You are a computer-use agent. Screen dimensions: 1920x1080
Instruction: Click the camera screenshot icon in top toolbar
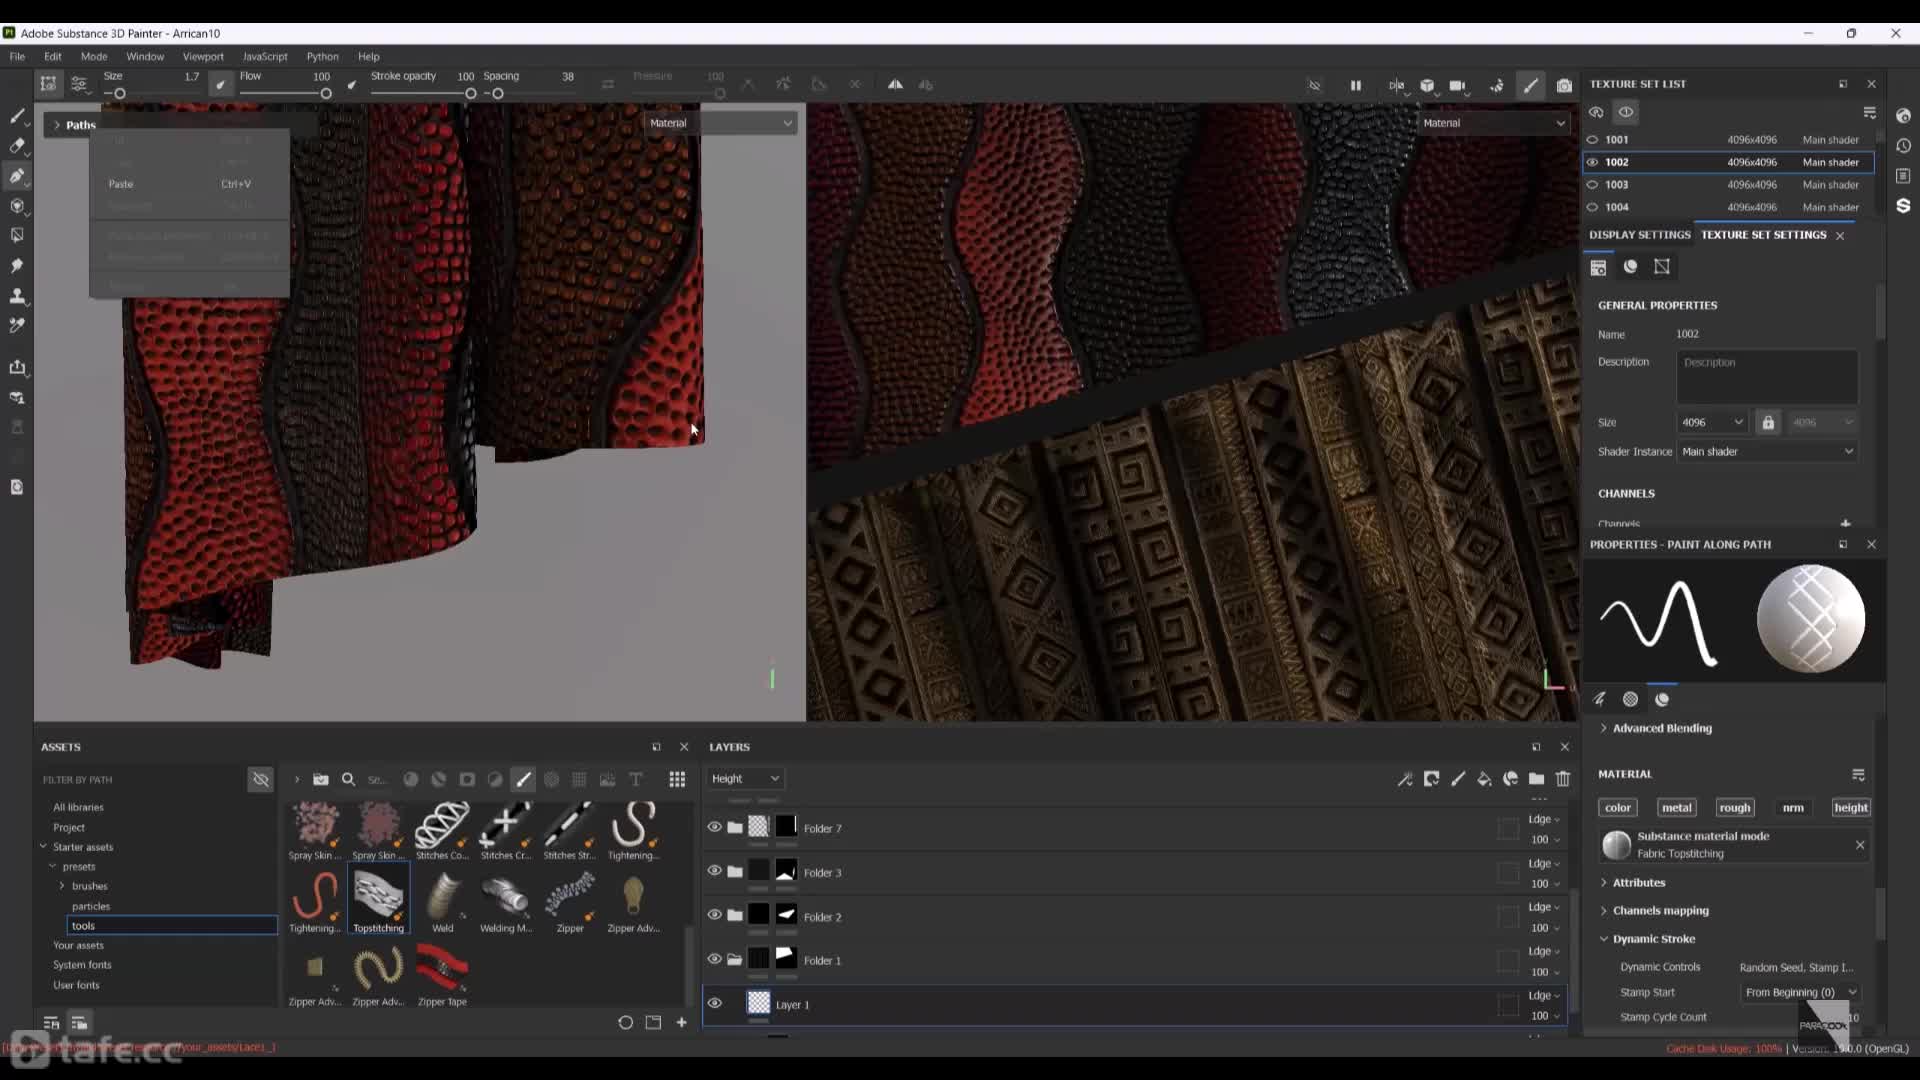1564,86
